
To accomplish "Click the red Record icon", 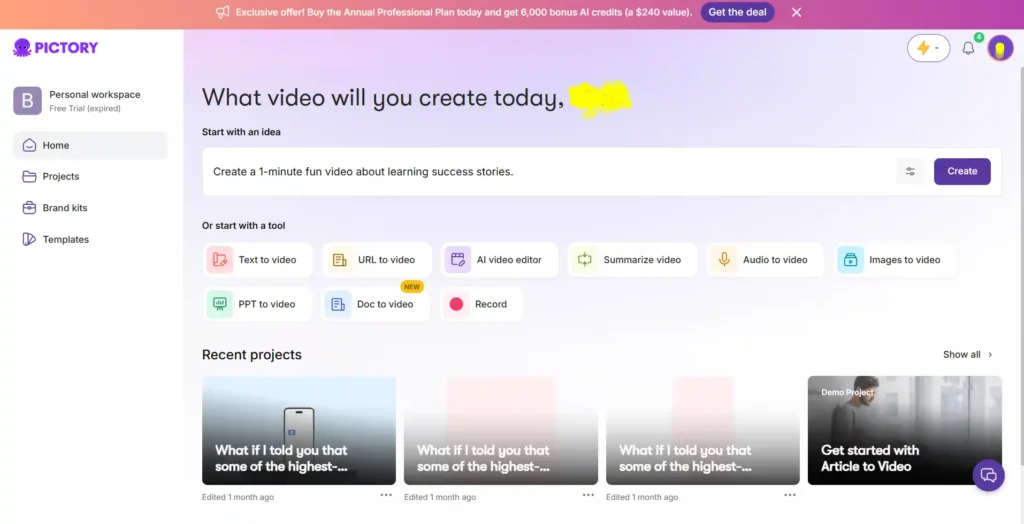I will coord(456,304).
